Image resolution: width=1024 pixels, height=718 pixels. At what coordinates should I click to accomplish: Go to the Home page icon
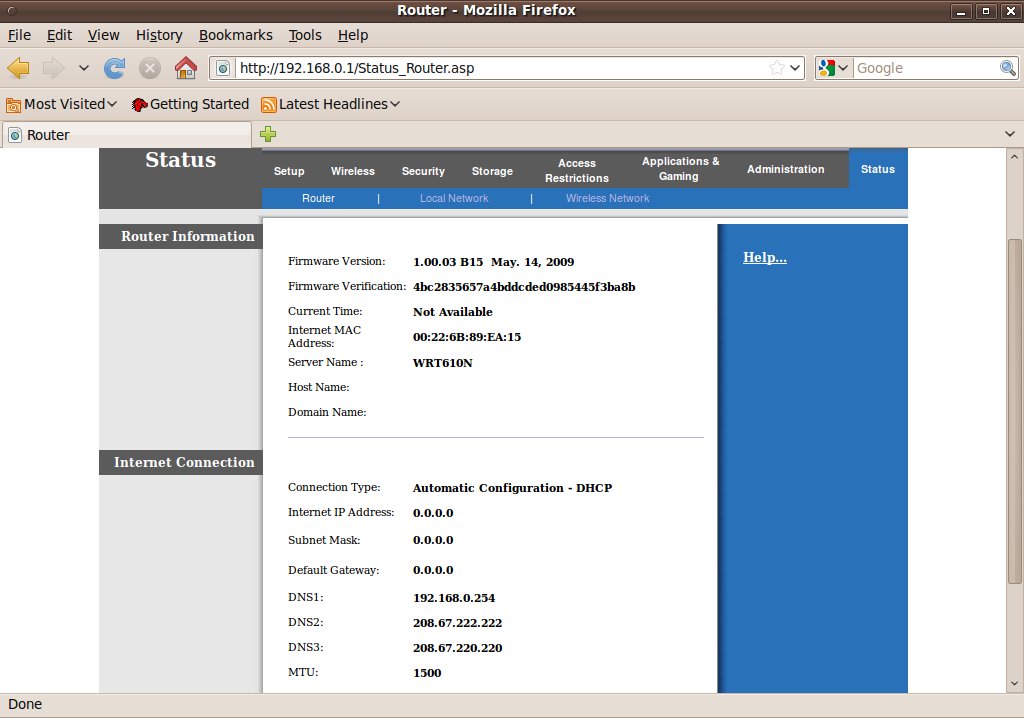click(x=185, y=68)
